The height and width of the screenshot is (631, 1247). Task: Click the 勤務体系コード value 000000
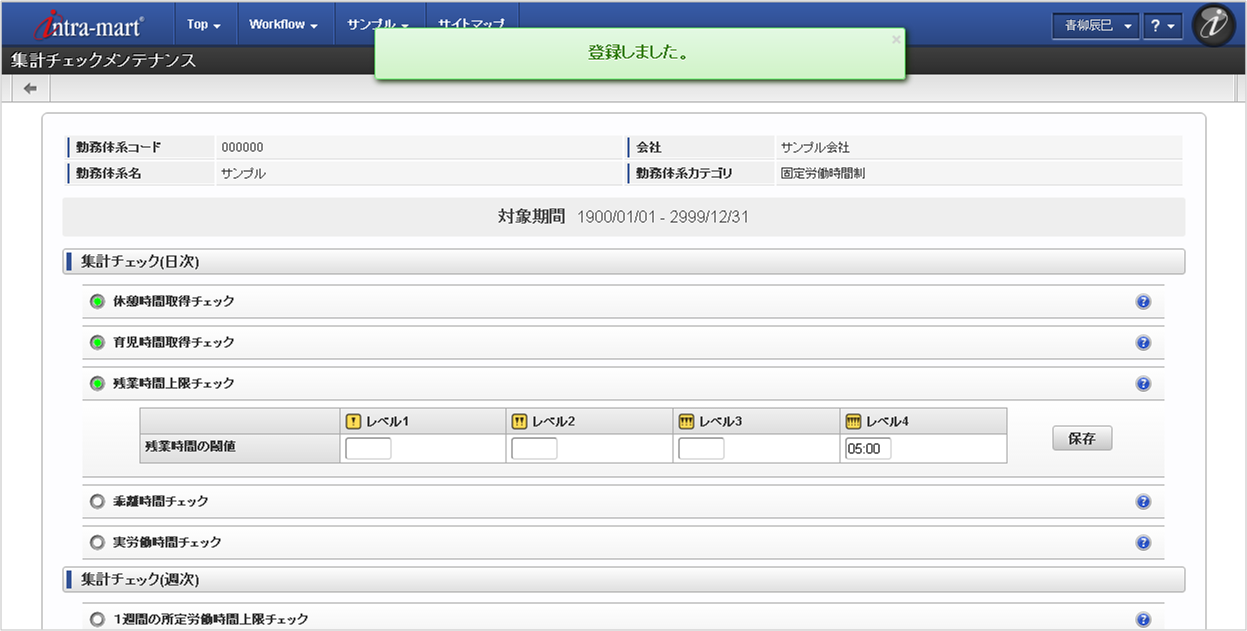243,148
